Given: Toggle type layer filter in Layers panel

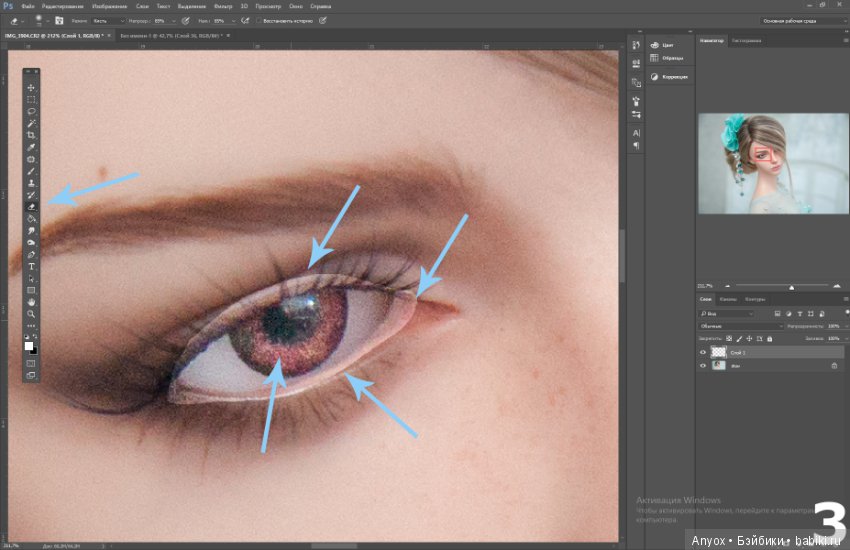Looking at the screenshot, I should click(x=800, y=314).
